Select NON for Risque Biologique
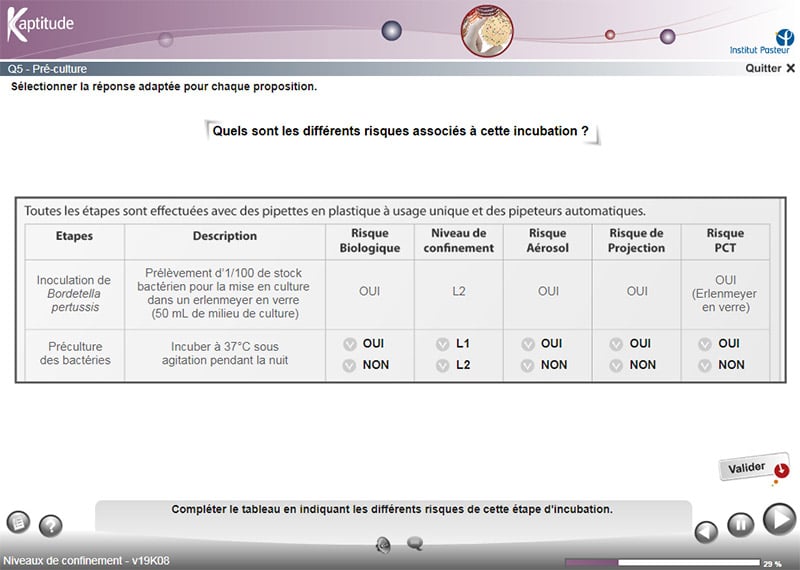Screen dimensions: 800x570 pos(350,365)
